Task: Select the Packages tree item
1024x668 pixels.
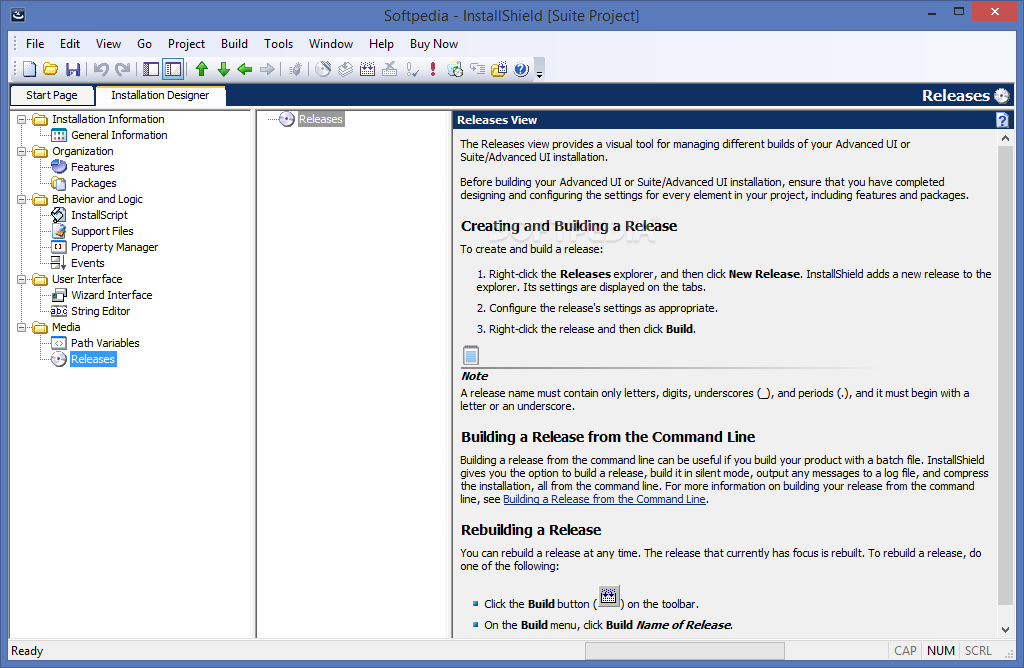Action: [93, 183]
